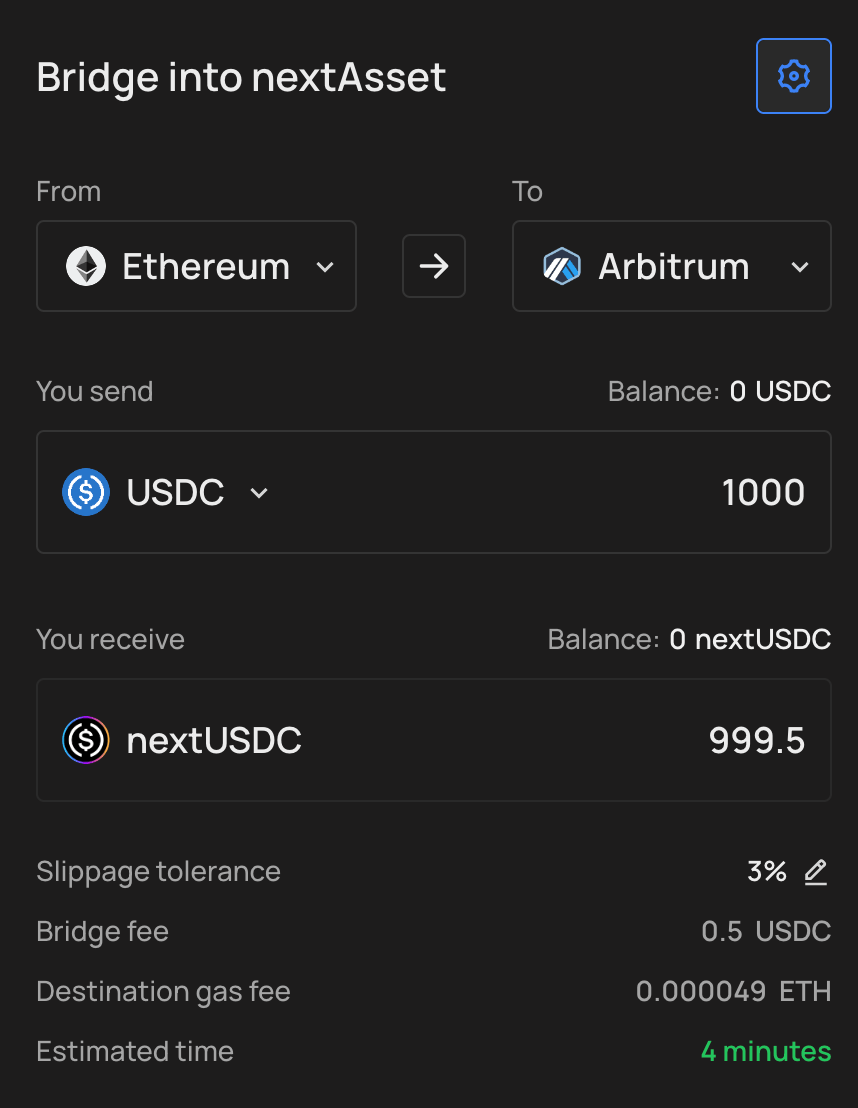Click the 0 nextUSDC balance text
The image size is (858, 1108).
750,640
